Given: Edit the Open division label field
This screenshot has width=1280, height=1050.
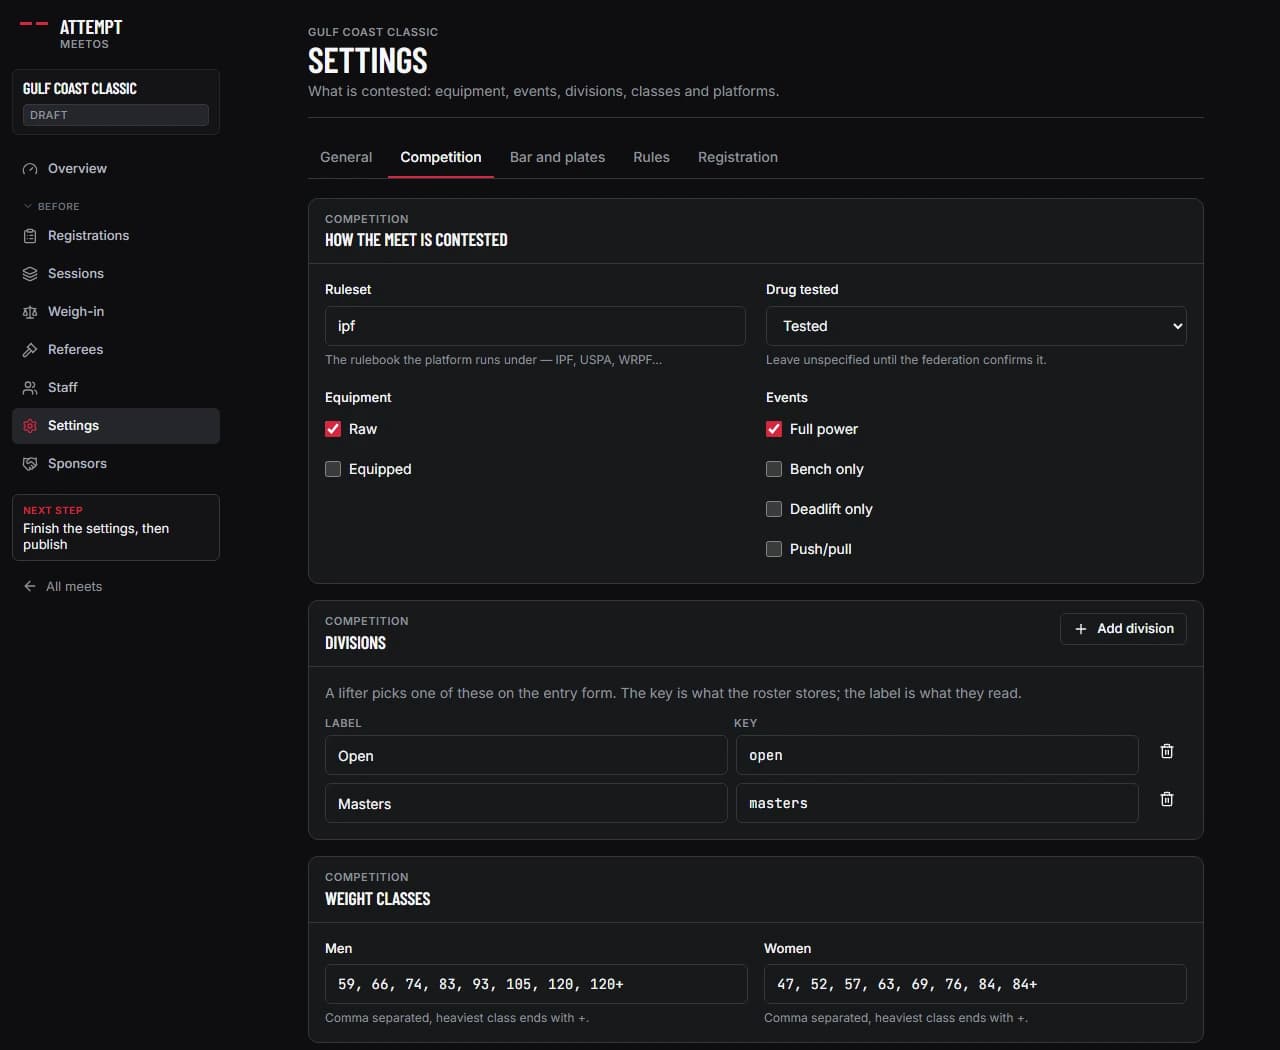Looking at the screenshot, I should 526,755.
